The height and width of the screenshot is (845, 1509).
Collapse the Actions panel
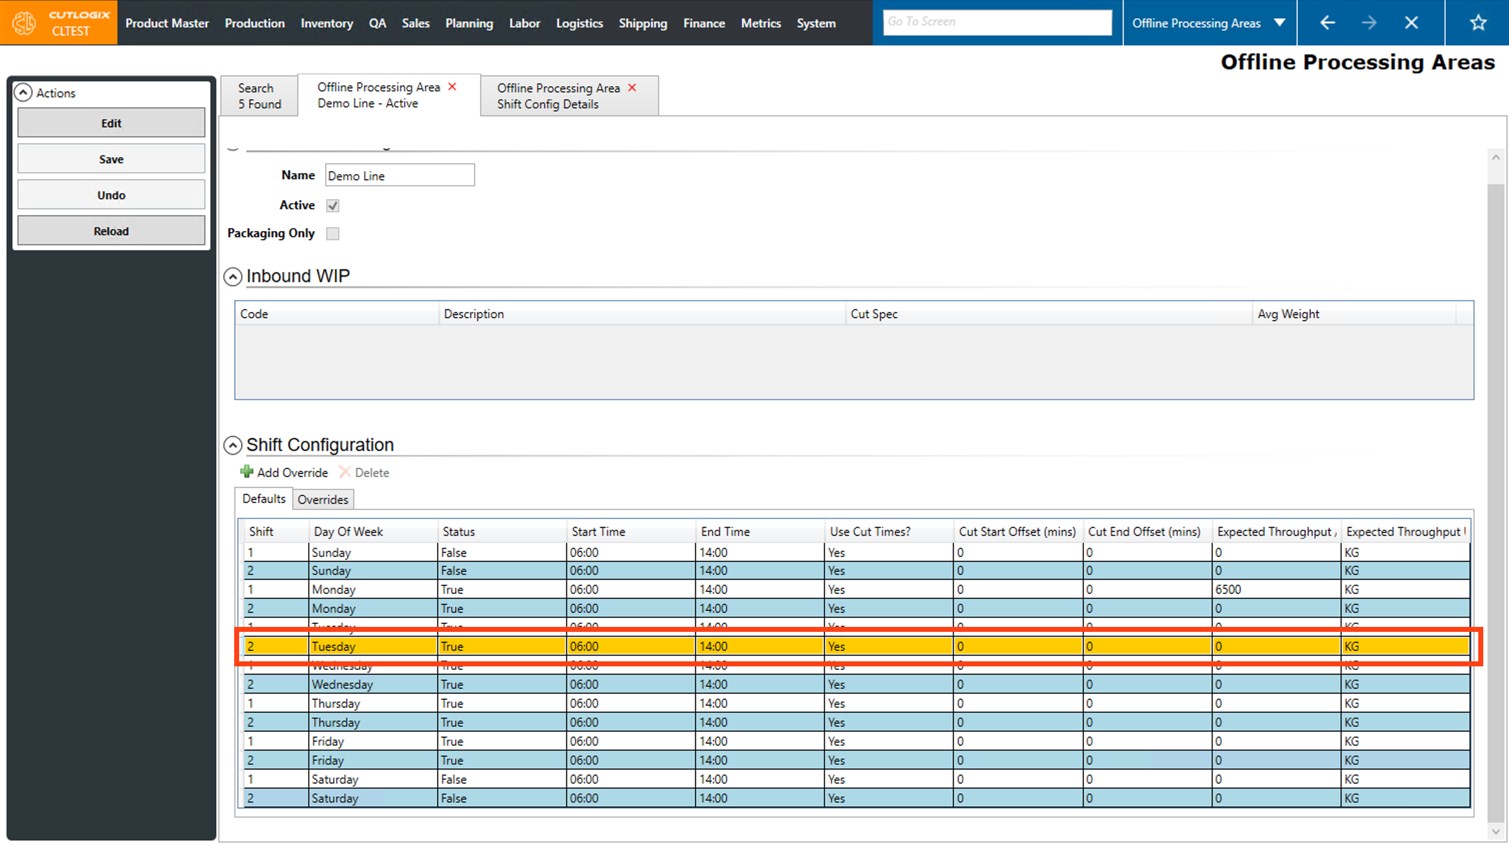point(23,92)
